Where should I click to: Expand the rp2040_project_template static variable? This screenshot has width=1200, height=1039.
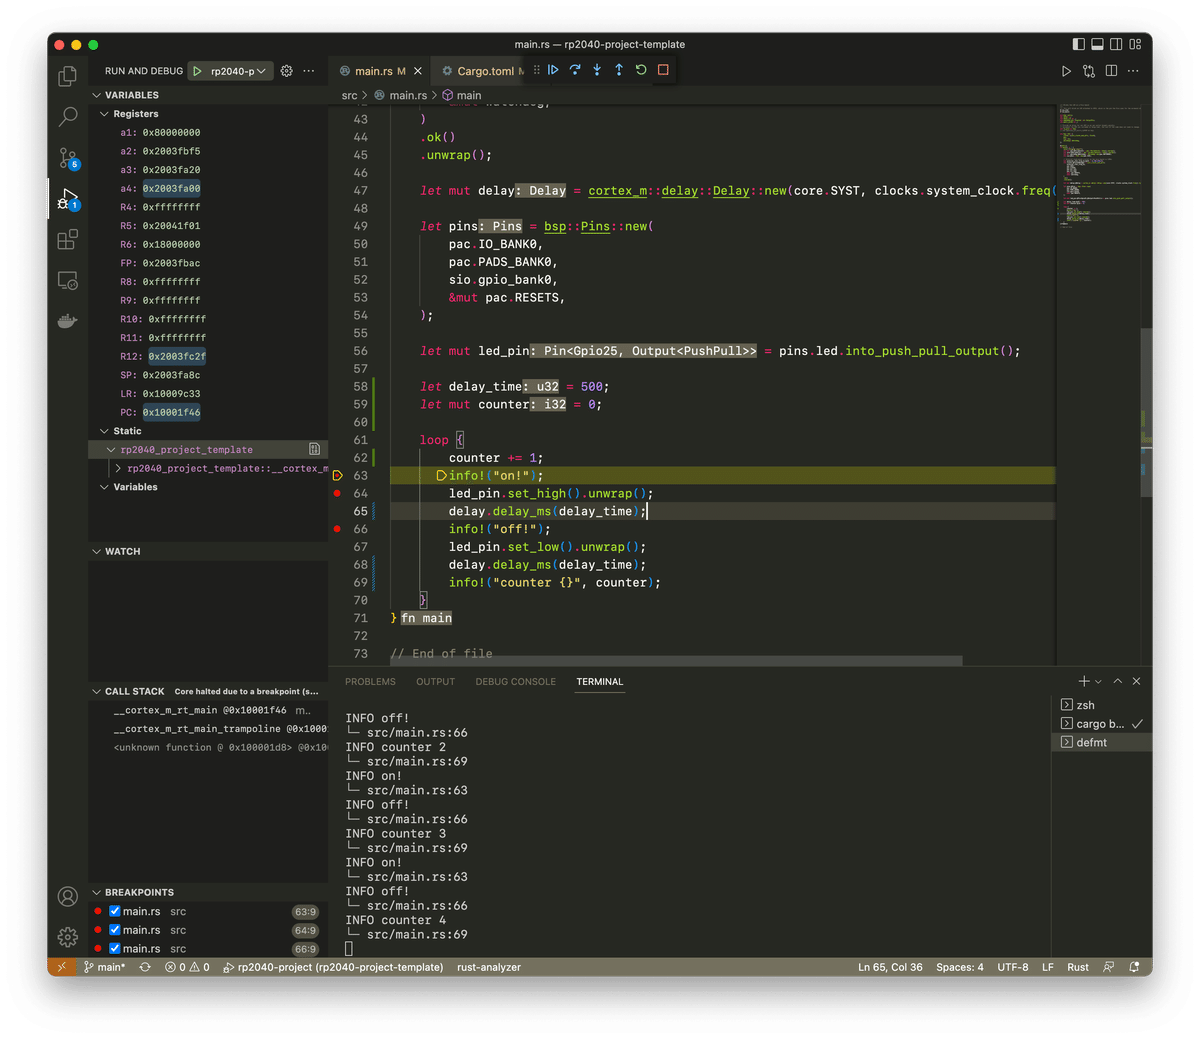(112, 449)
